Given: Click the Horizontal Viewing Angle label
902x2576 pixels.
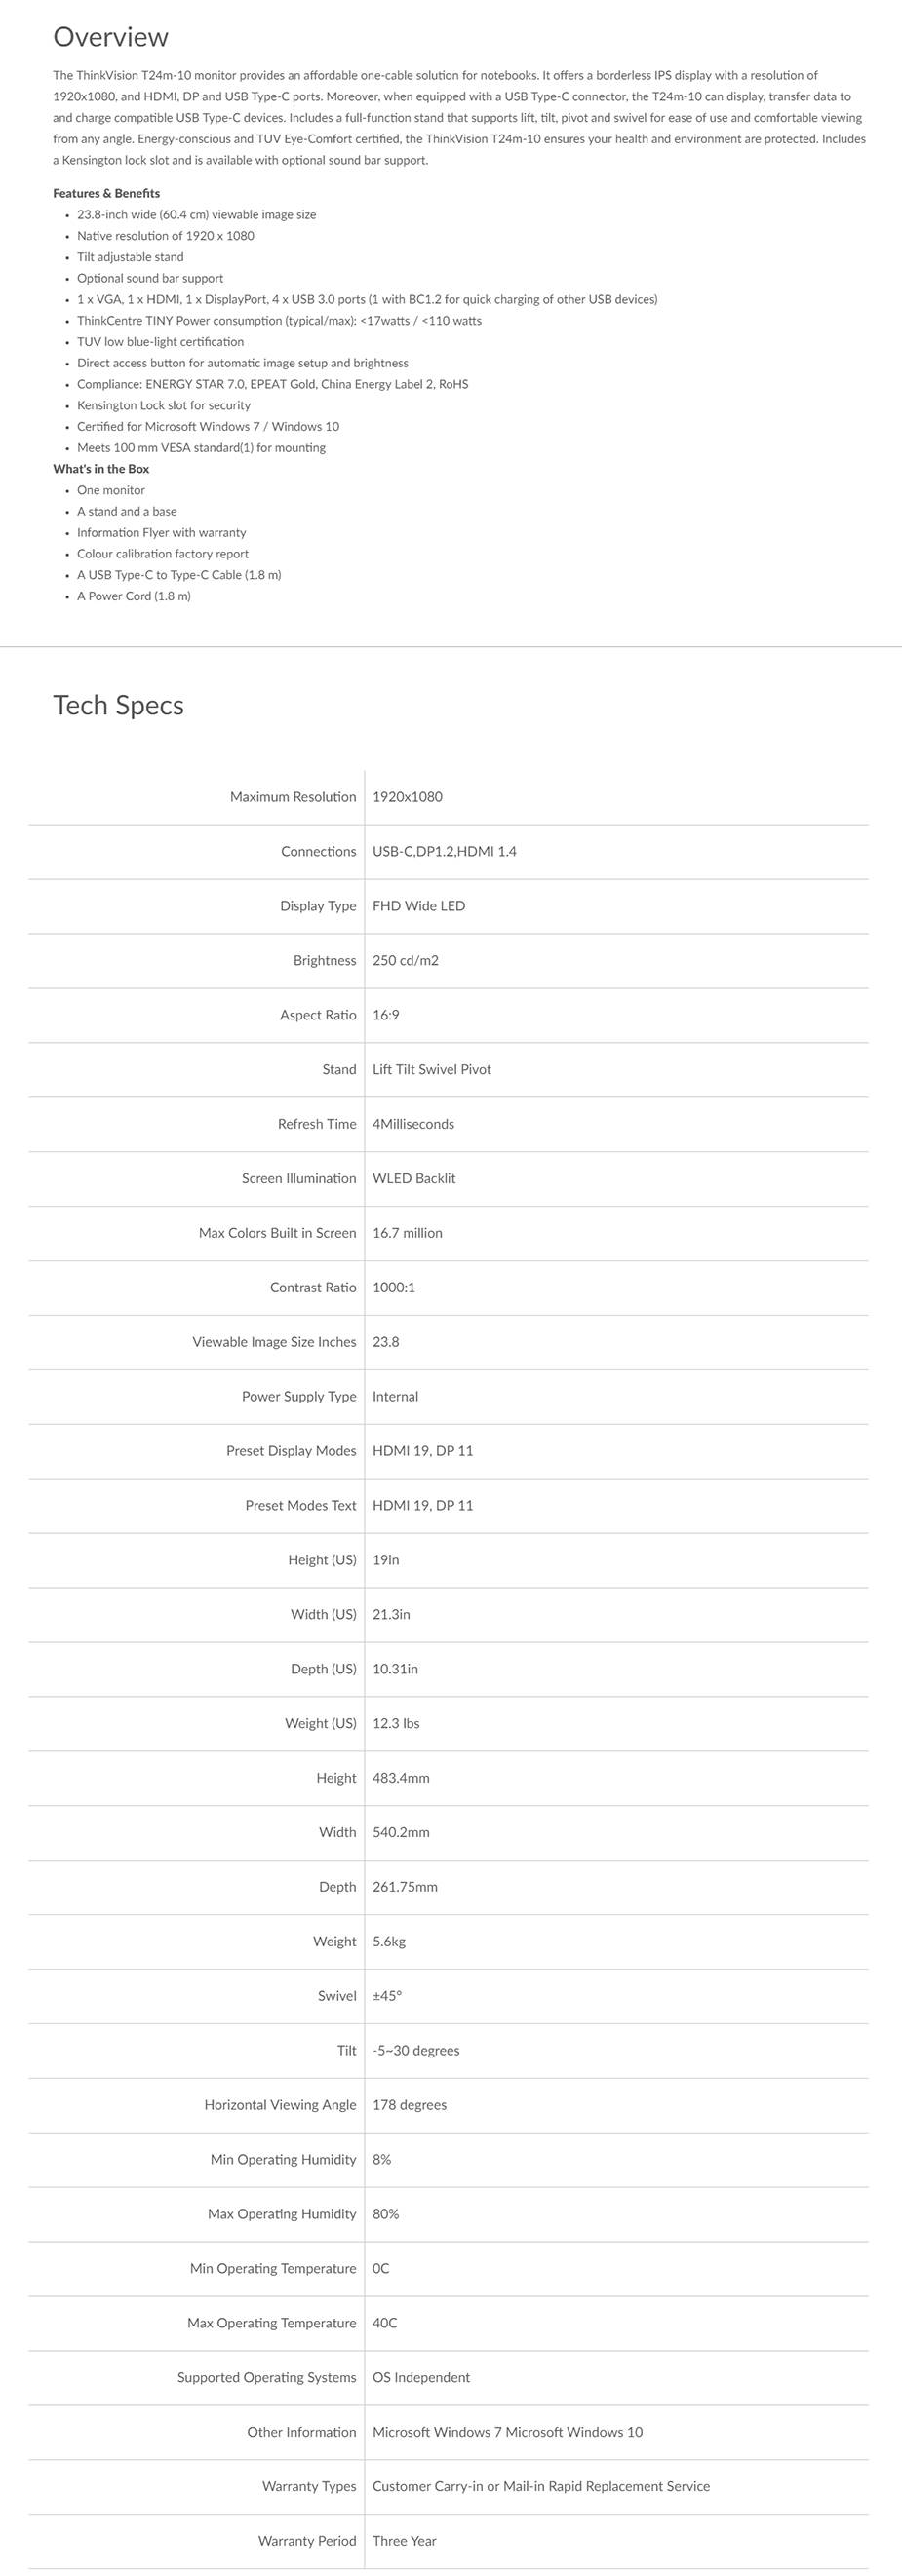Looking at the screenshot, I should (x=280, y=2105).
